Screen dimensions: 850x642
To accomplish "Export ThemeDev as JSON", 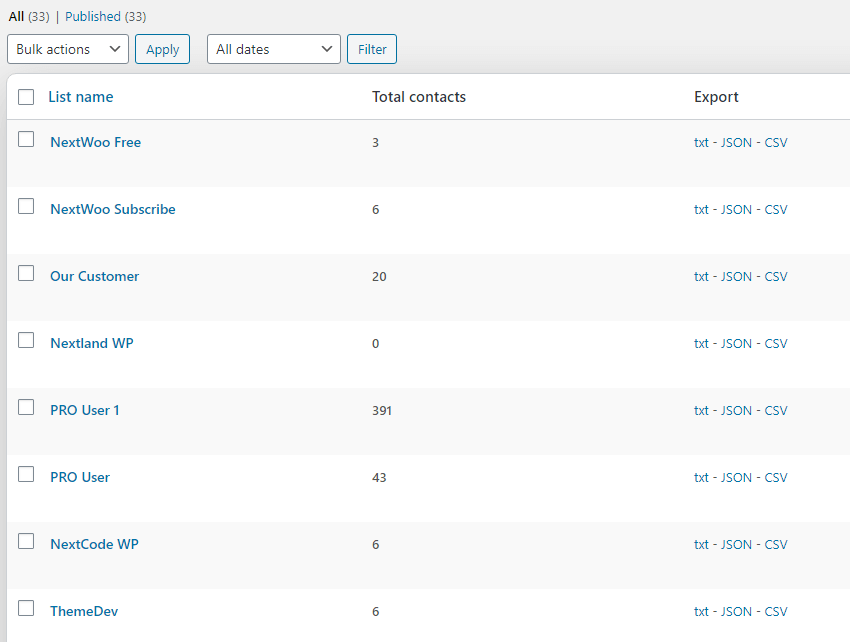I will [x=736, y=612].
